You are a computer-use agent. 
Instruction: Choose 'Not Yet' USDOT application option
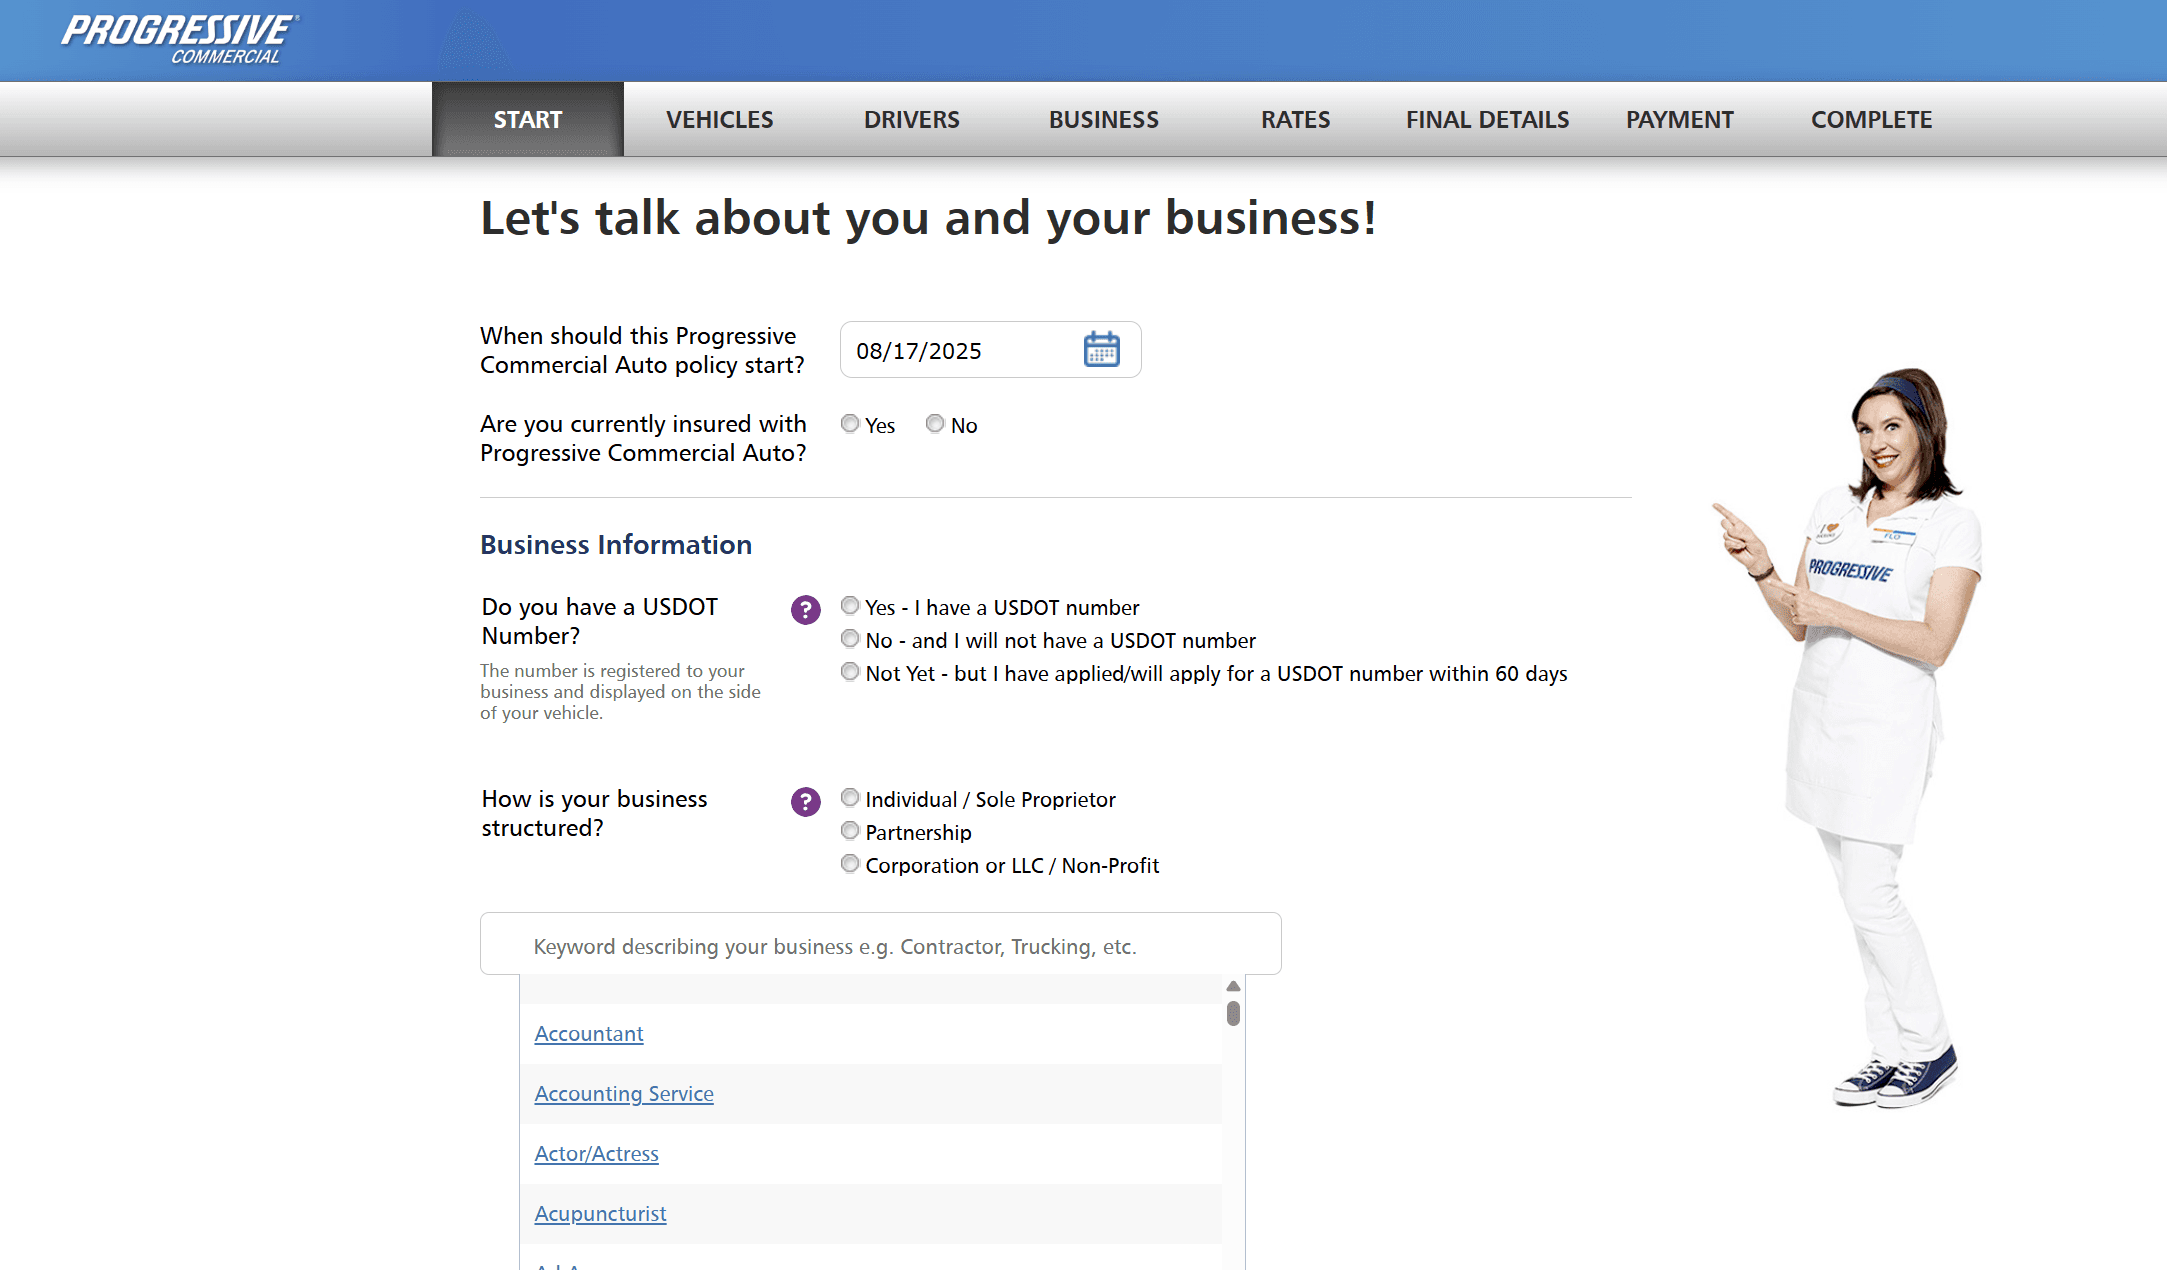(x=850, y=672)
